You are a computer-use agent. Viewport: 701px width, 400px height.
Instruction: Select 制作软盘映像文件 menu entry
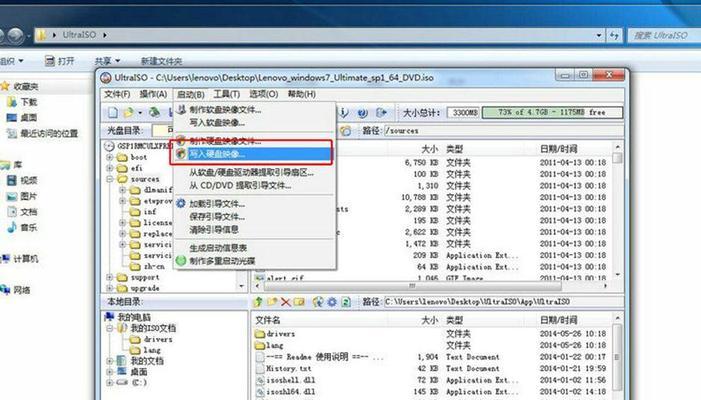click(x=254, y=109)
